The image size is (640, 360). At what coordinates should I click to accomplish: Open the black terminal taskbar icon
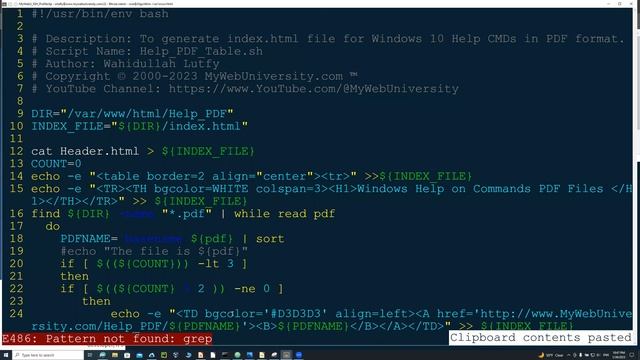[x=225, y=355]
